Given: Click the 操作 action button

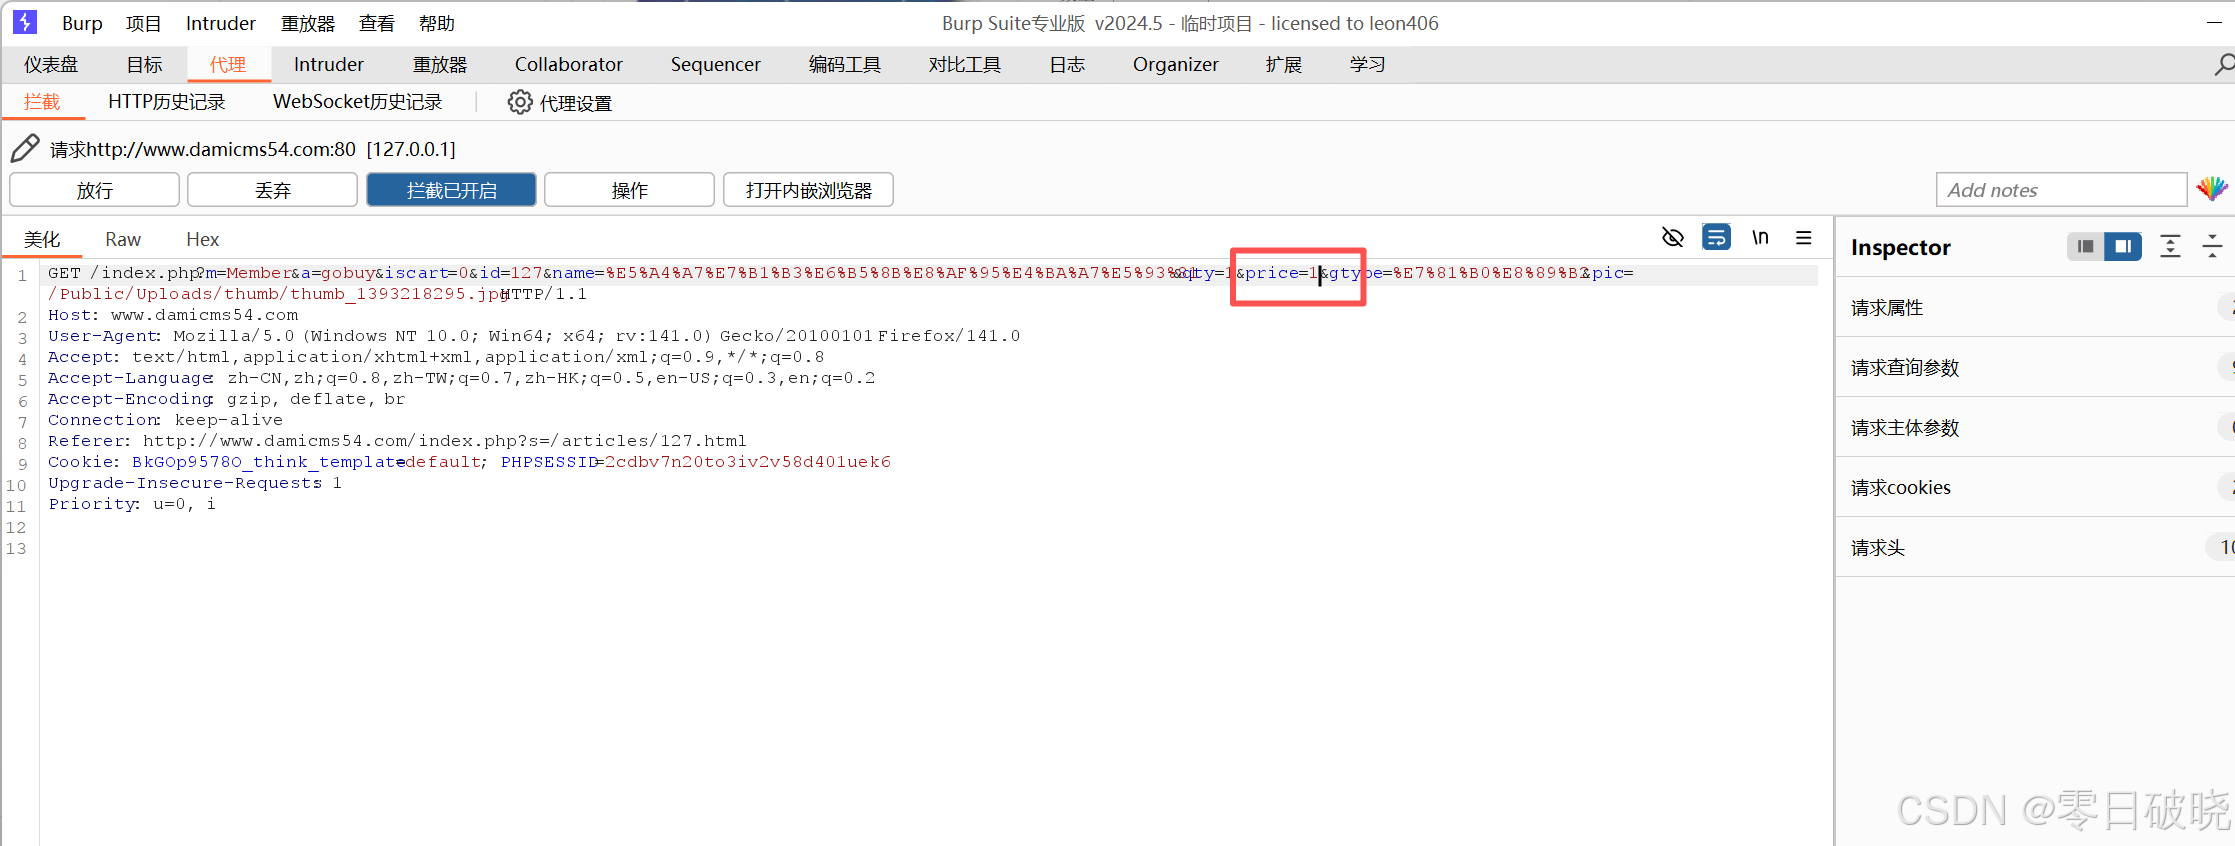Looking at the screenshot, I should [630, 190].
